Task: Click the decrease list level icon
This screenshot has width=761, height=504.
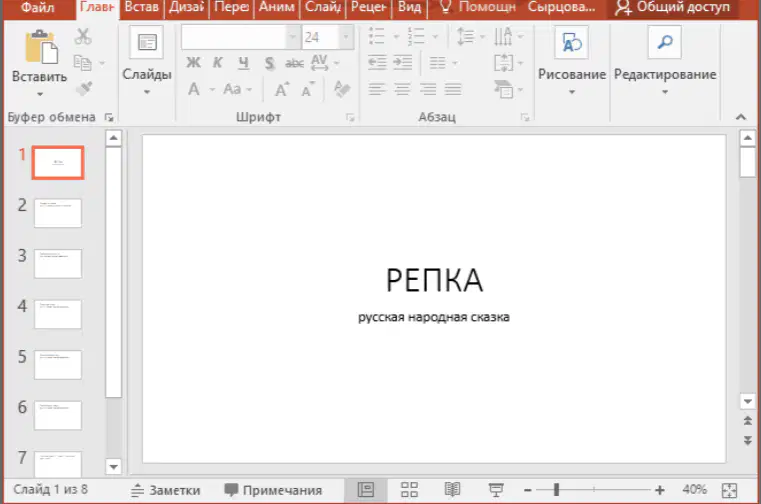Action: pos(377,63)
